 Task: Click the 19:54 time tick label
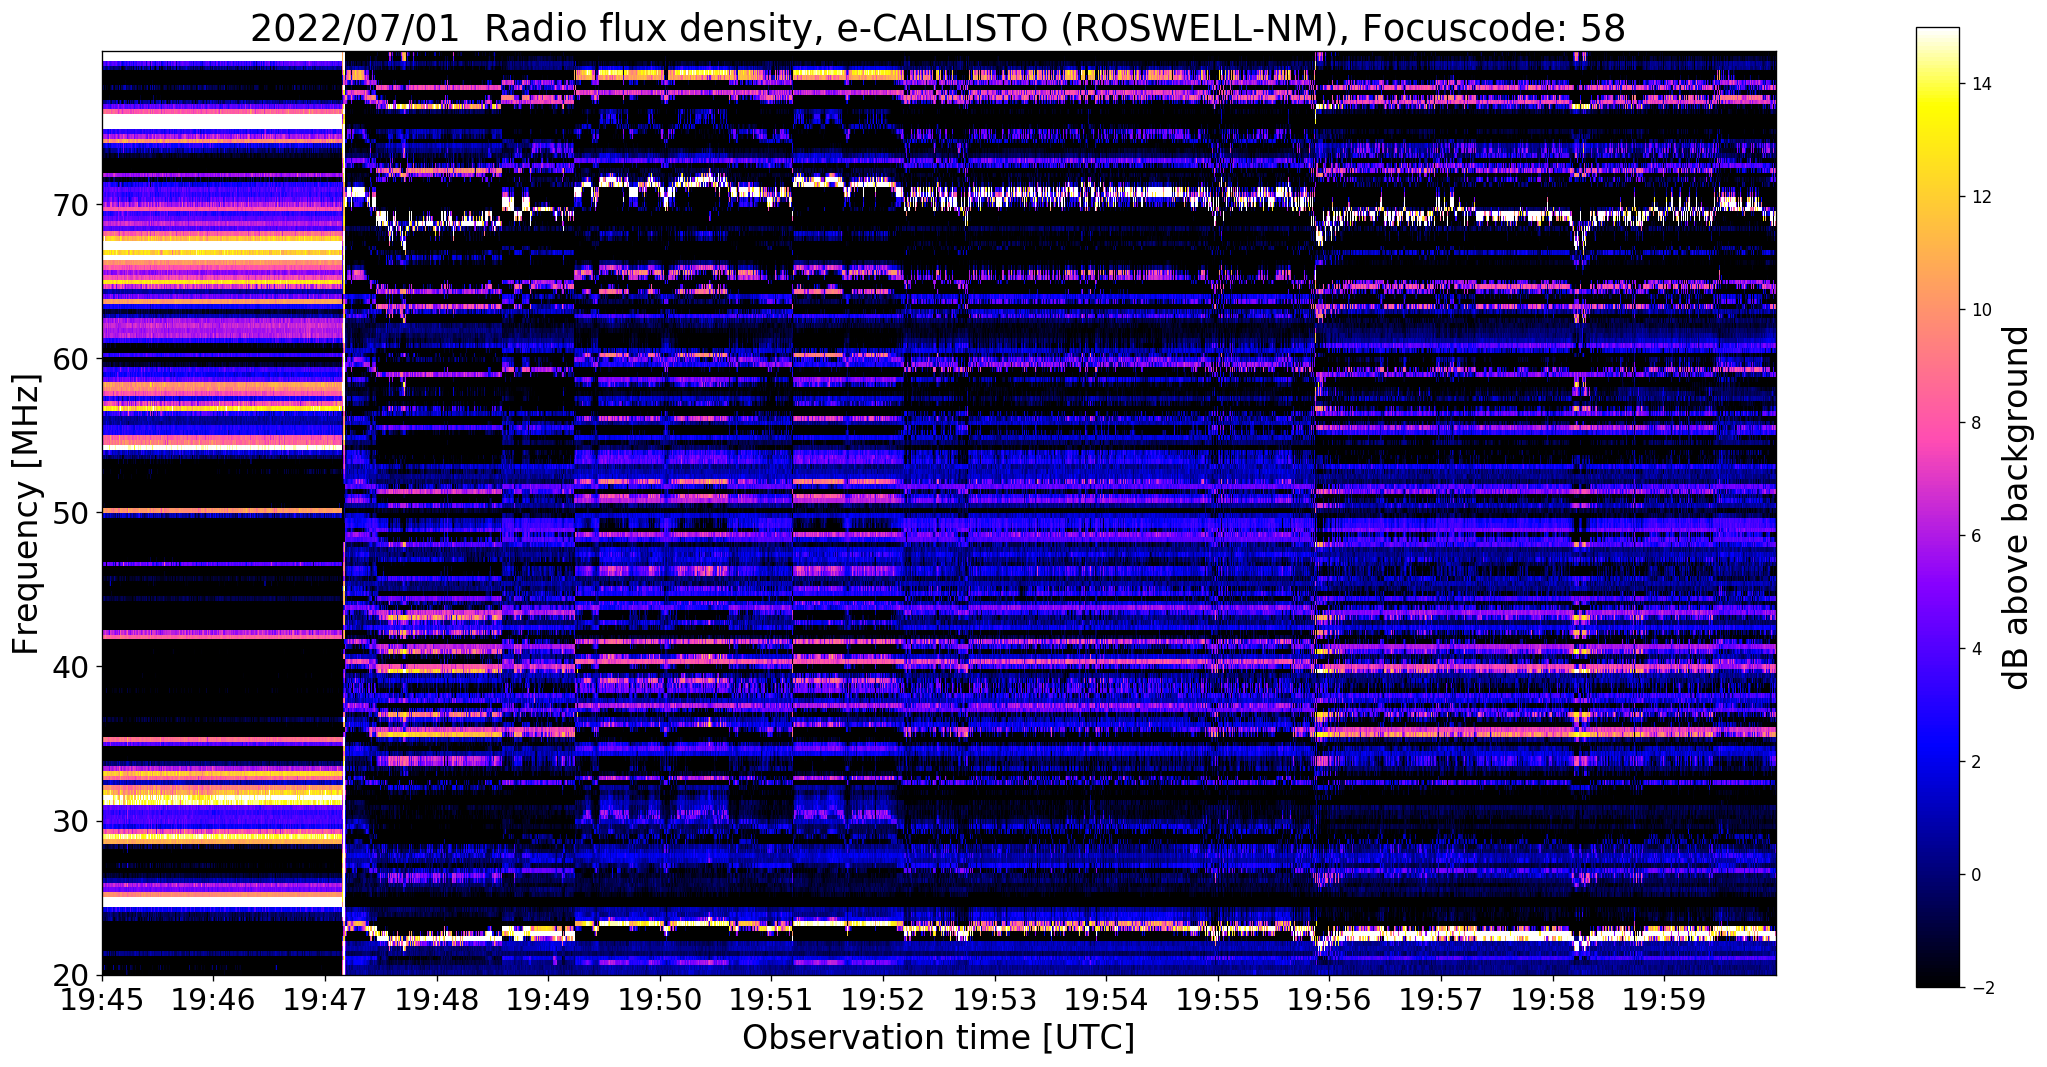[1106, 999]
